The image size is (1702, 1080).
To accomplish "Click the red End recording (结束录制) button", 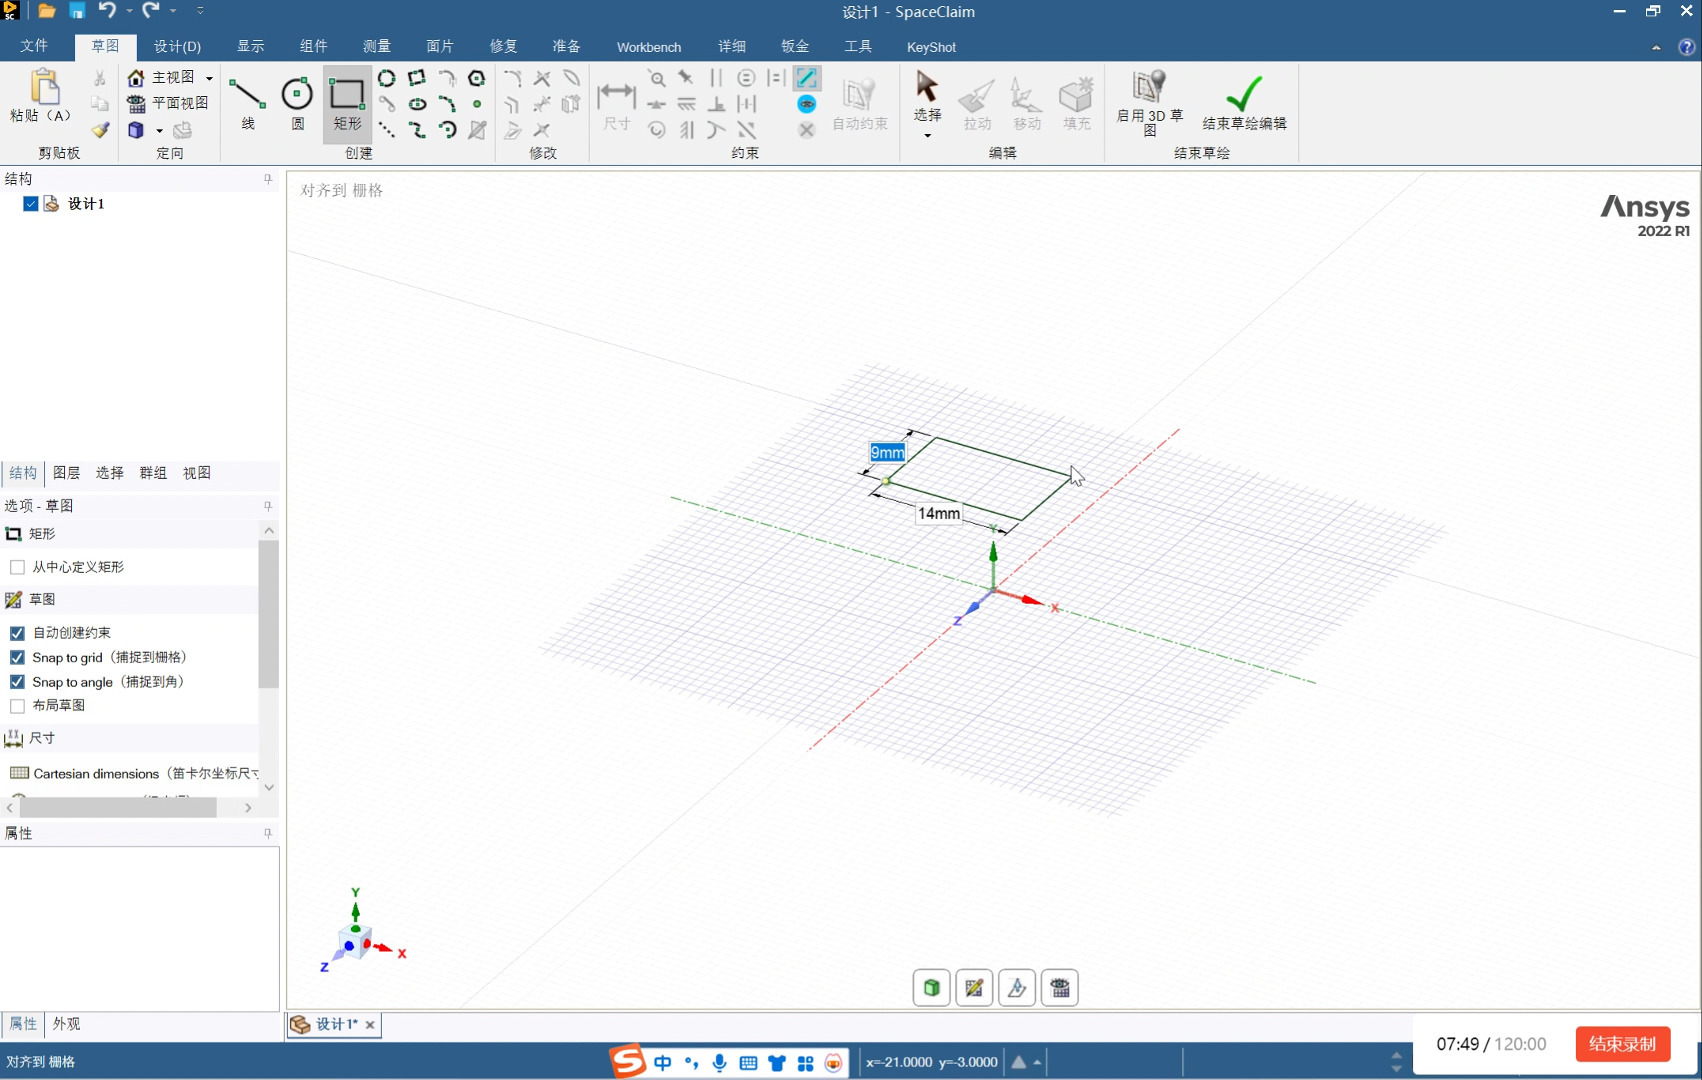I will 1622,1044.
